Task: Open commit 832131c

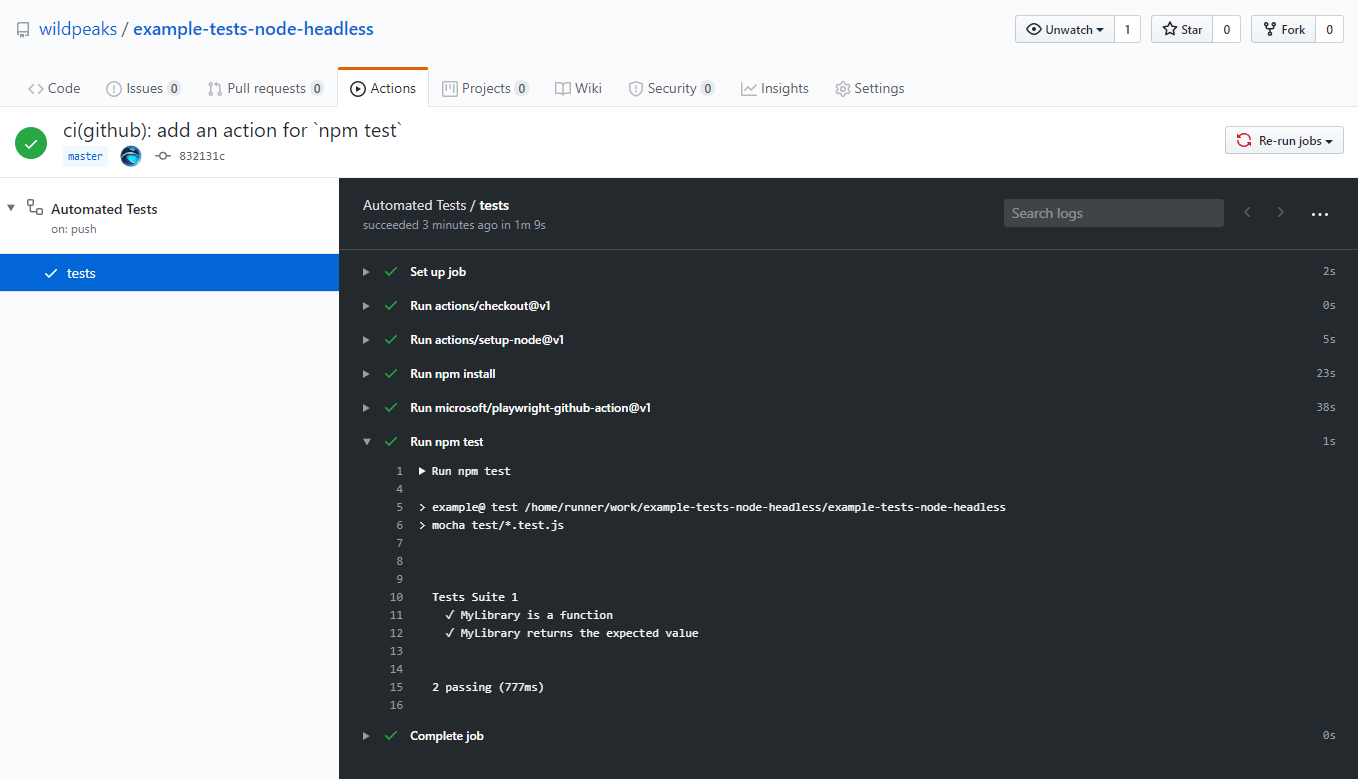Action: (x=202, y=156)
